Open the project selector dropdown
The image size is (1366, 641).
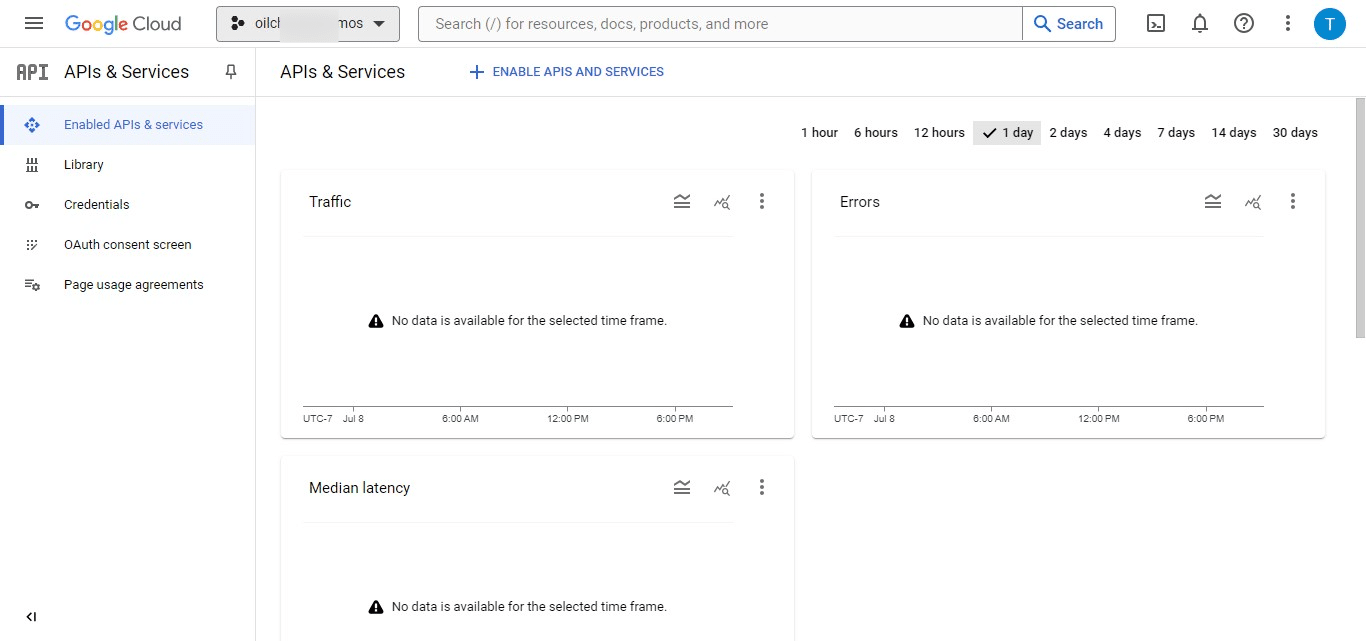[x=307, y=22]
